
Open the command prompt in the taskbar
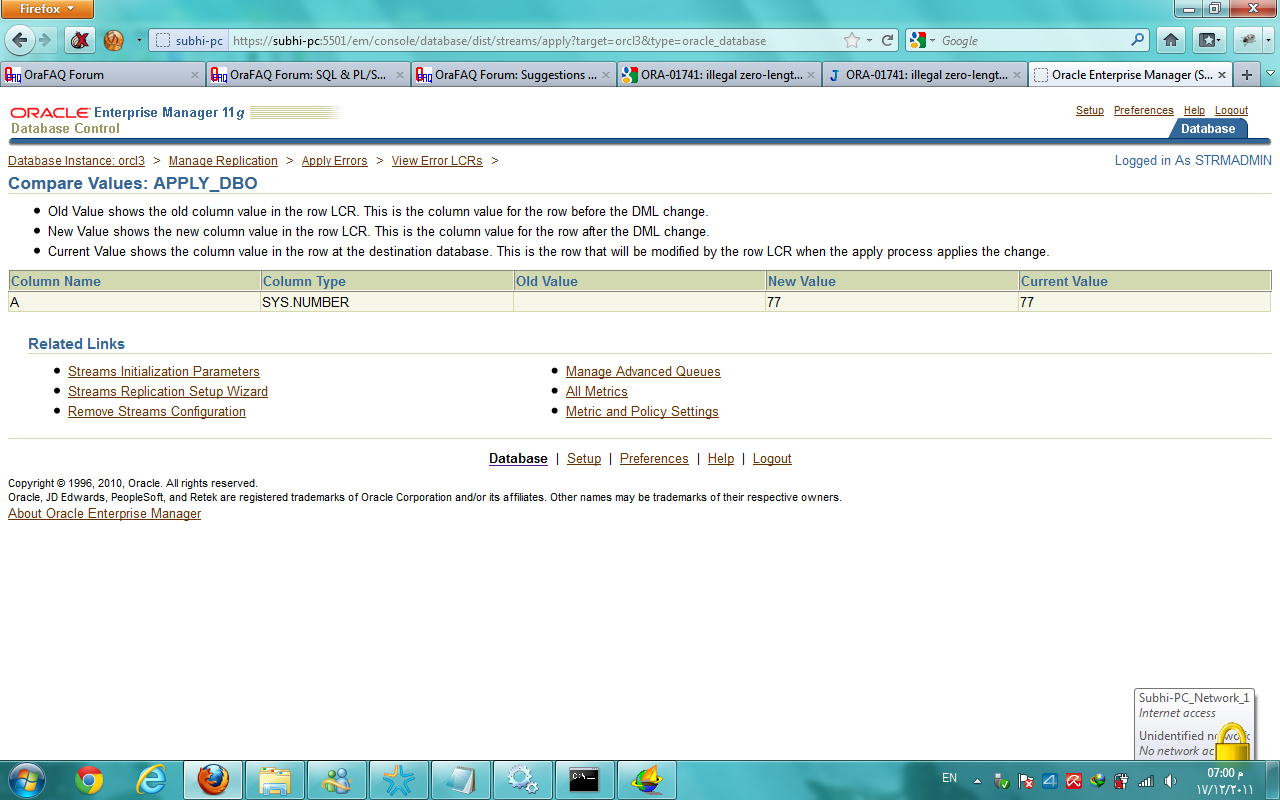[x=584, y=780]
